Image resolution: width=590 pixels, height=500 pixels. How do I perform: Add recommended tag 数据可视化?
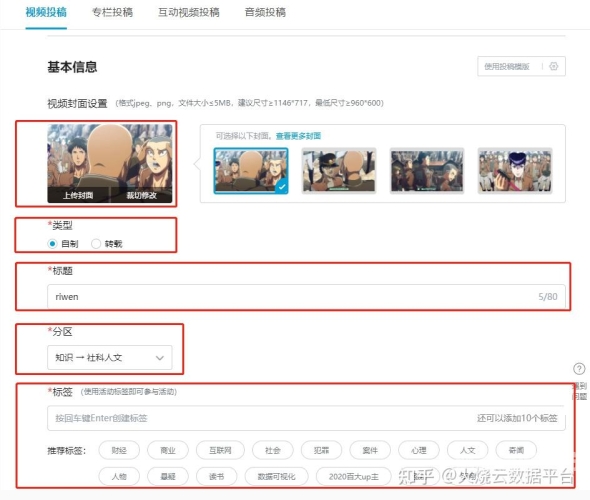[x=277, y=476]
